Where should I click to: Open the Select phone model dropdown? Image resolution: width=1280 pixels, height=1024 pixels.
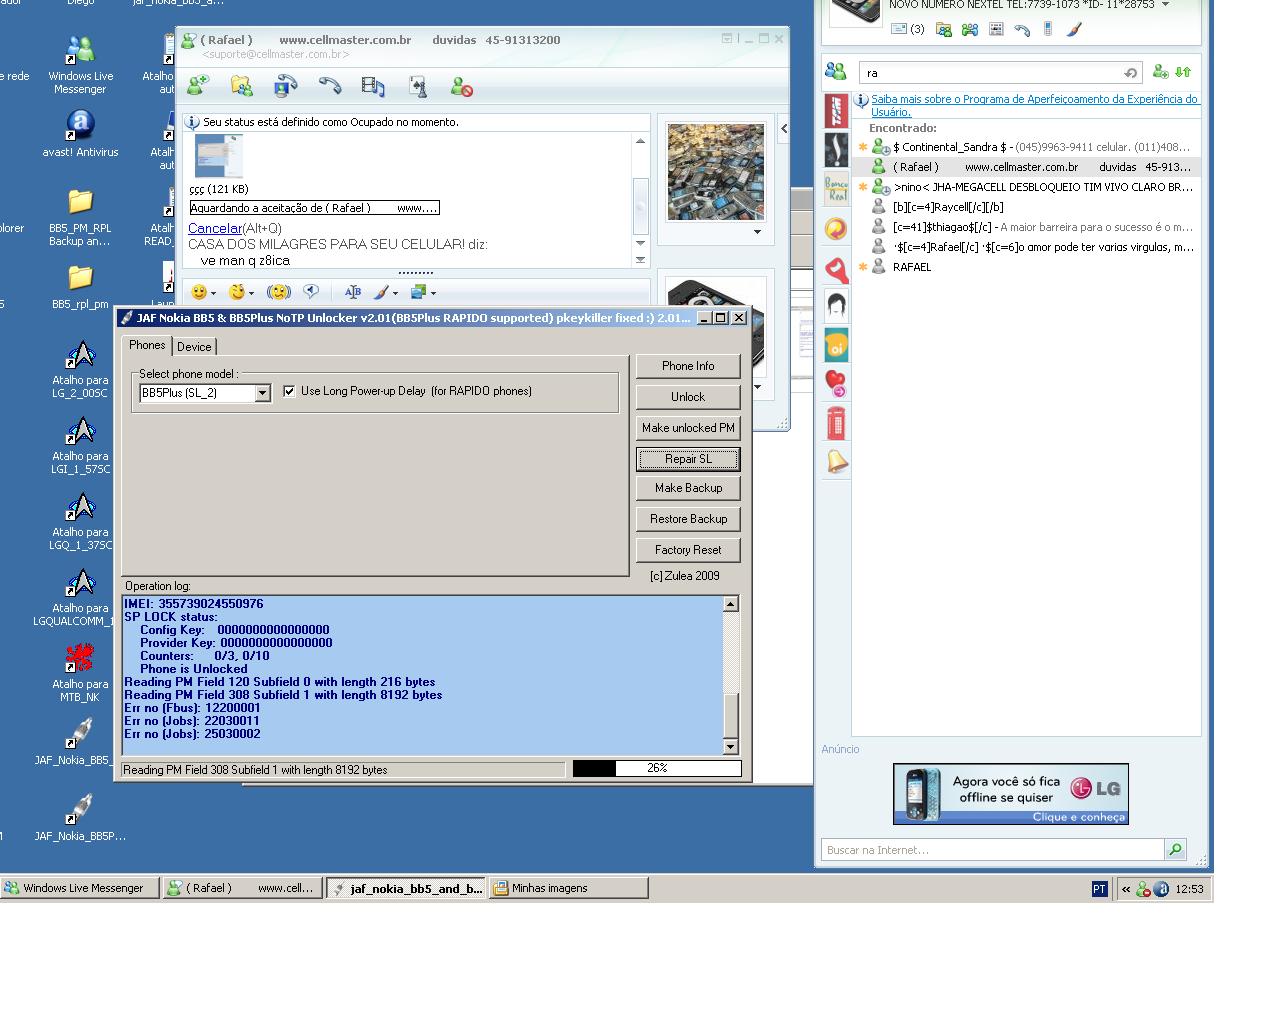pyautogui.click(x=262, y=393)
